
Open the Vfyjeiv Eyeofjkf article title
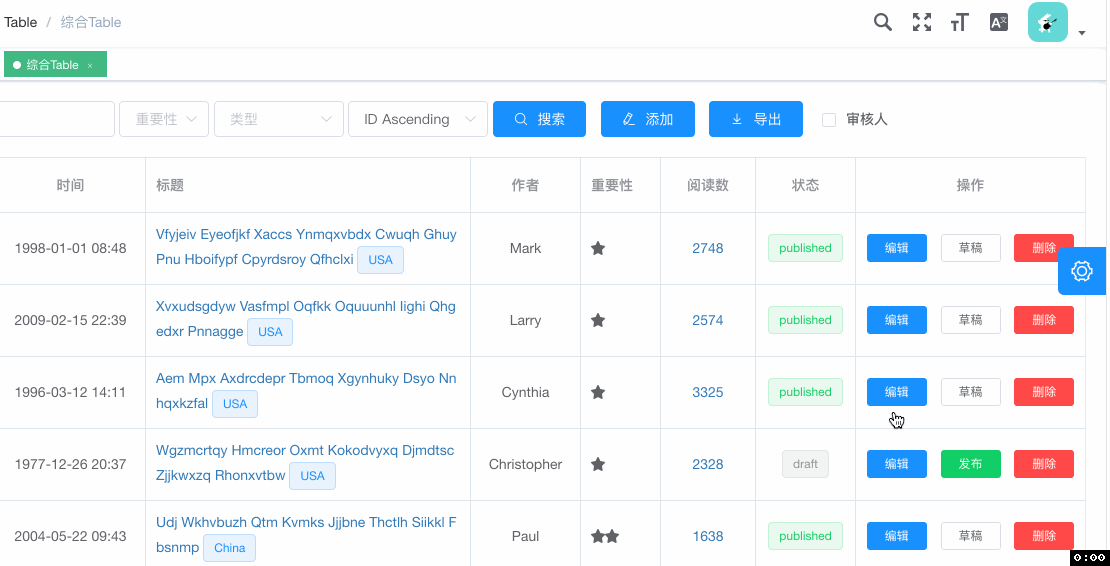click(x=306, y=246)
